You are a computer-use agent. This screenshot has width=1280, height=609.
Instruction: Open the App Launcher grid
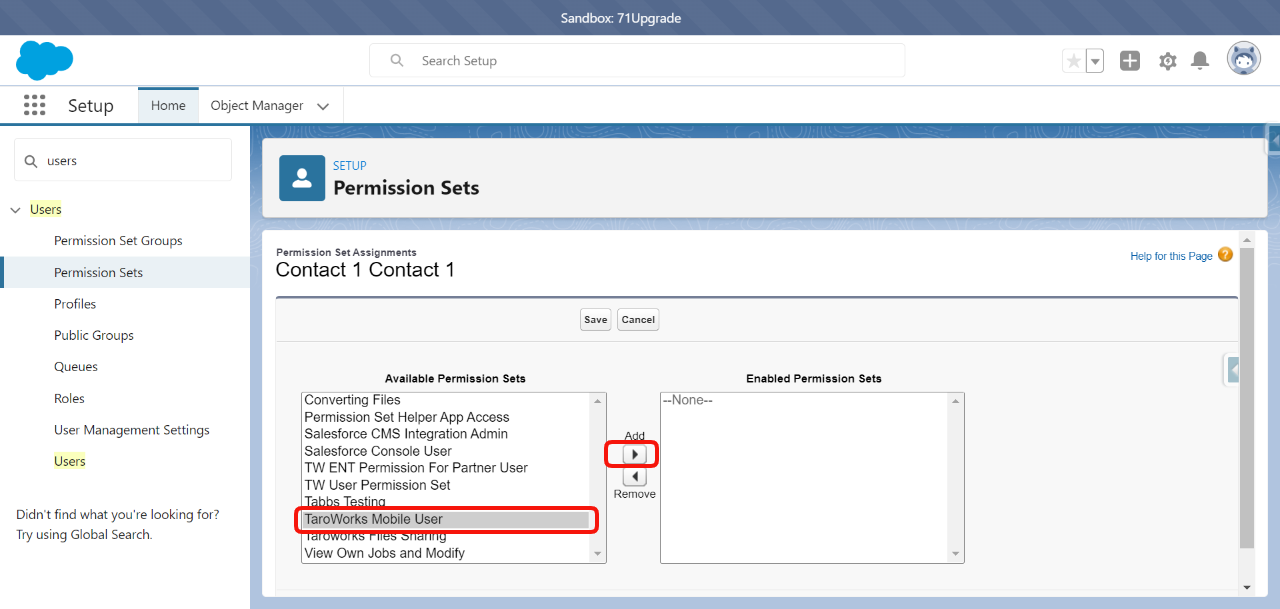(35, 105)
